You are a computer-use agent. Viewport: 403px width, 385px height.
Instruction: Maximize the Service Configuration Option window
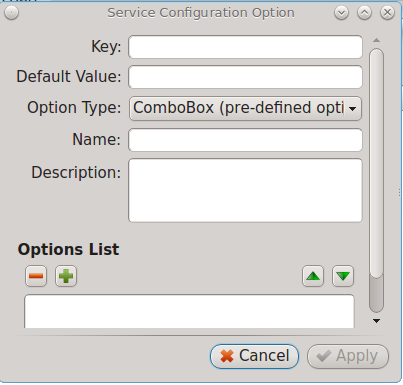coord(364,13)
